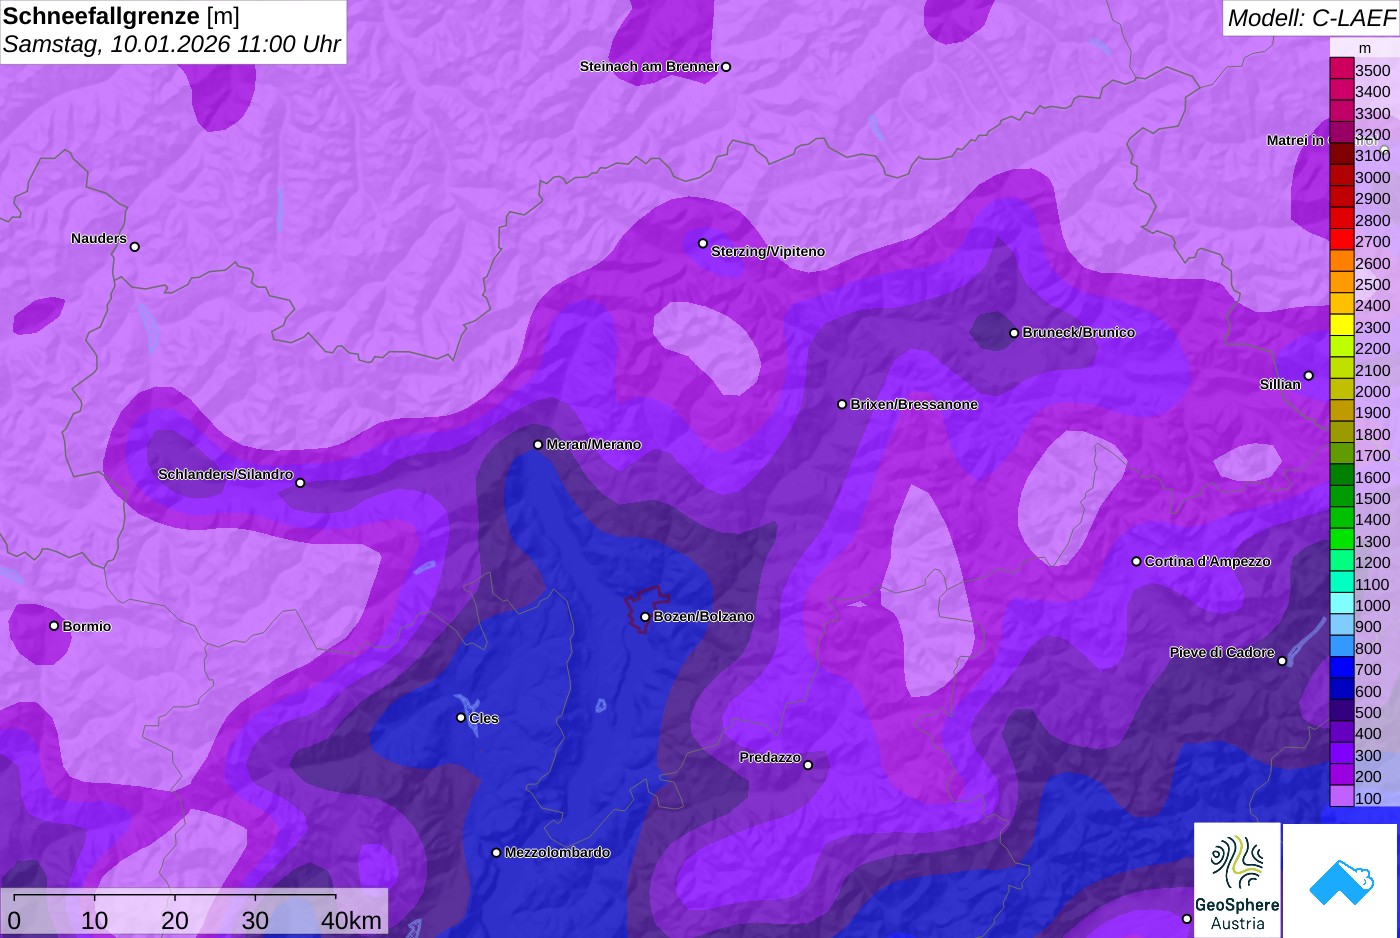Click the Steinach am Brenner label text
Image resolution: width=1400 pixels, height=938 pixels.
point(649,67)
